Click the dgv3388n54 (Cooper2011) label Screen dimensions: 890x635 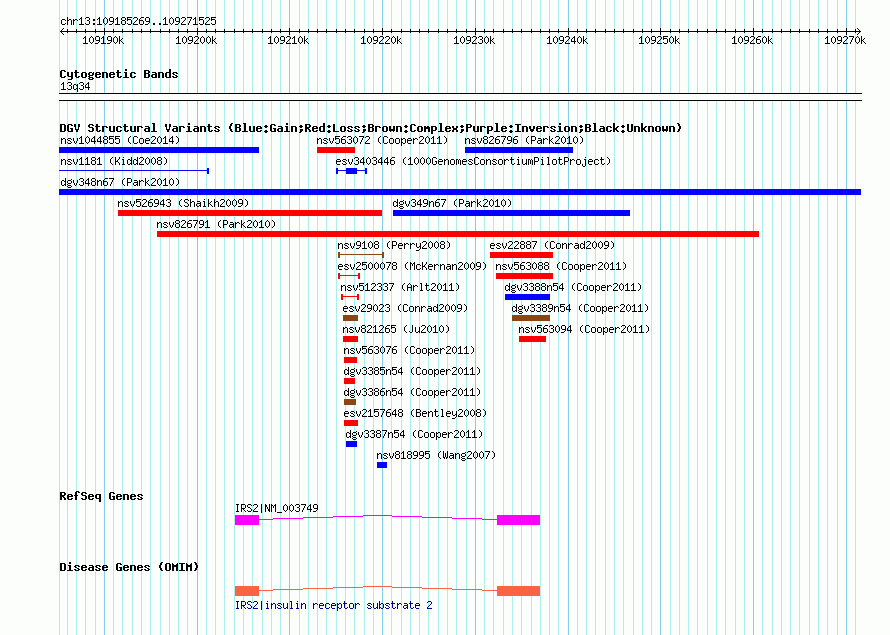(x=573, y=287)
